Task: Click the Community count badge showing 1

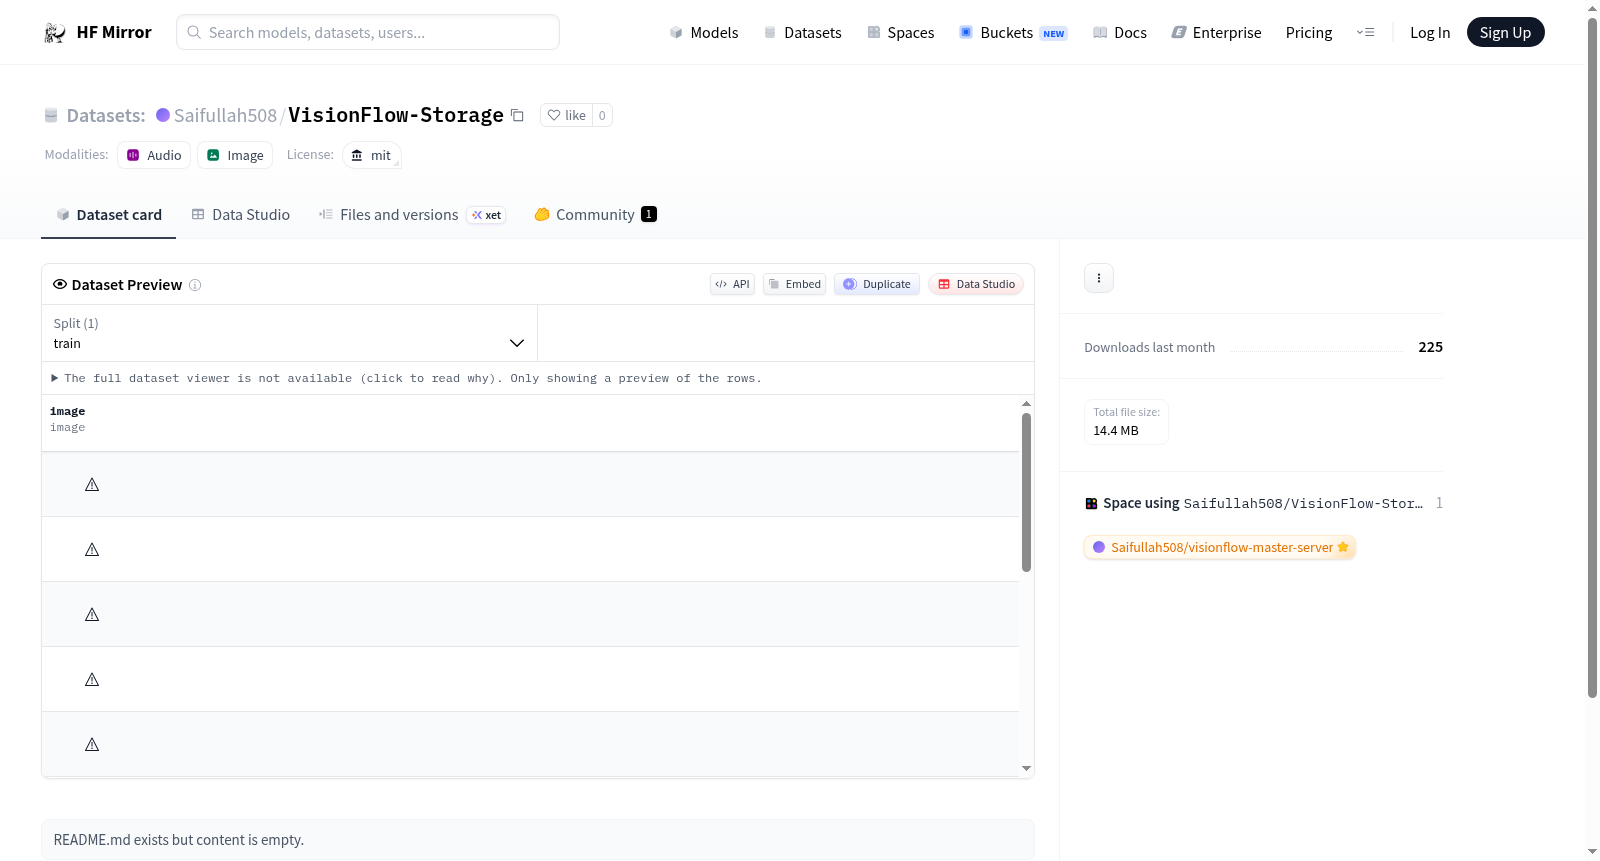Action: pyautogui.click(x=649, y=214)
